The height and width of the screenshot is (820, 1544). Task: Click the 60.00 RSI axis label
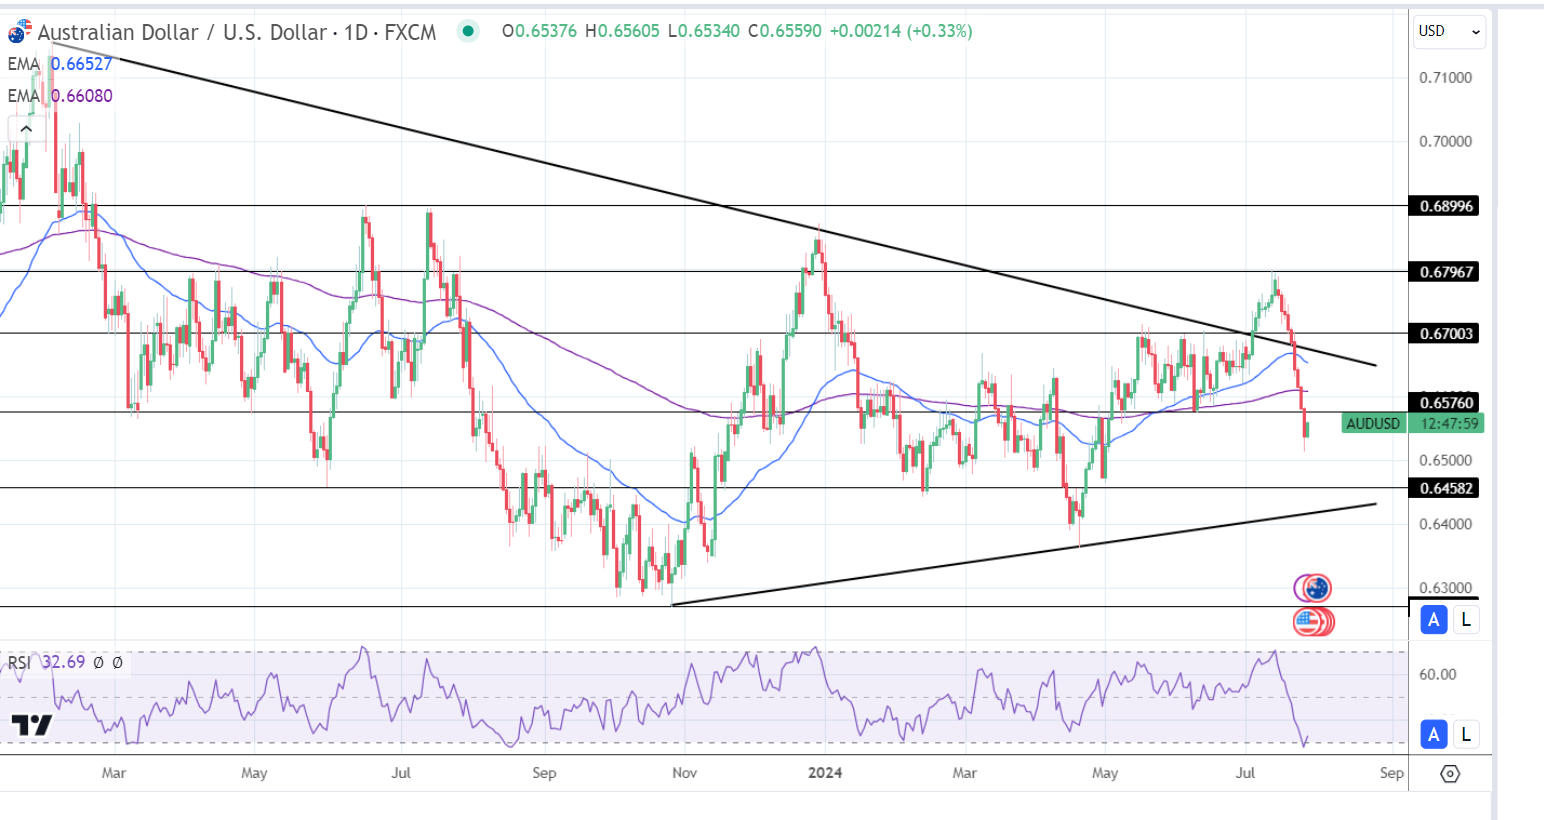[1438, 674]
